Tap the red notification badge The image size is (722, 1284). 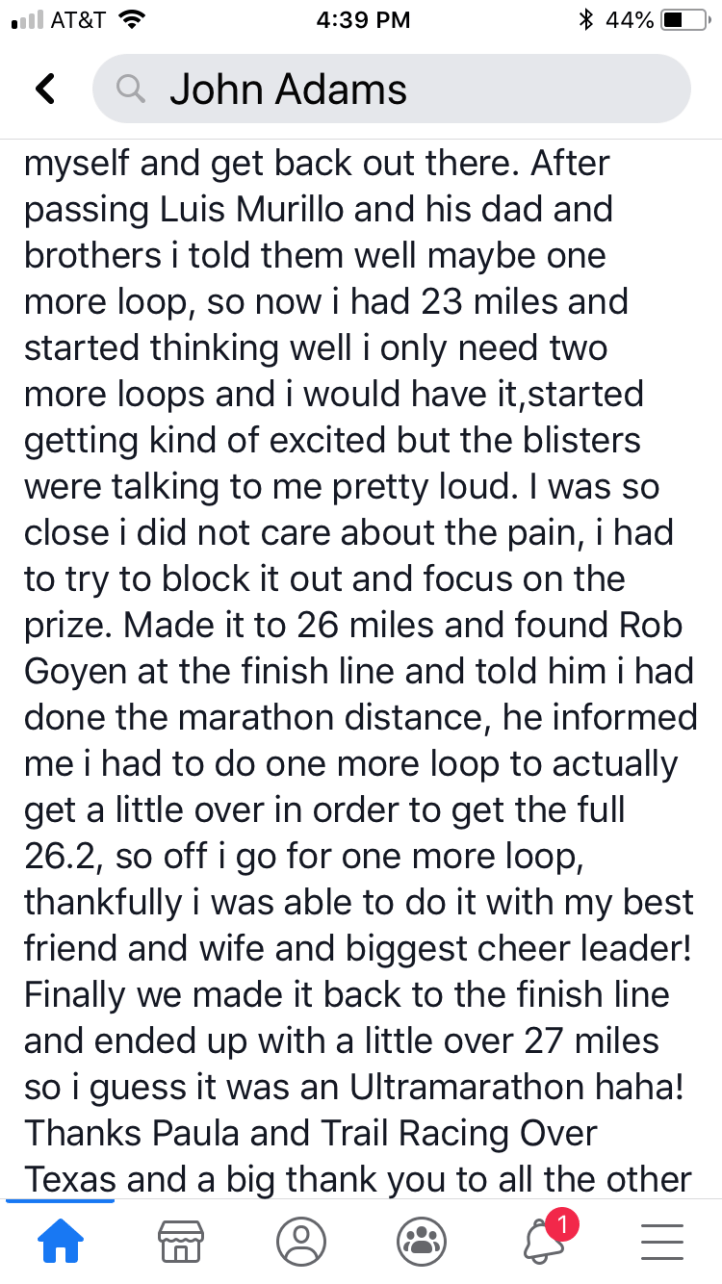coord(562,1224)
